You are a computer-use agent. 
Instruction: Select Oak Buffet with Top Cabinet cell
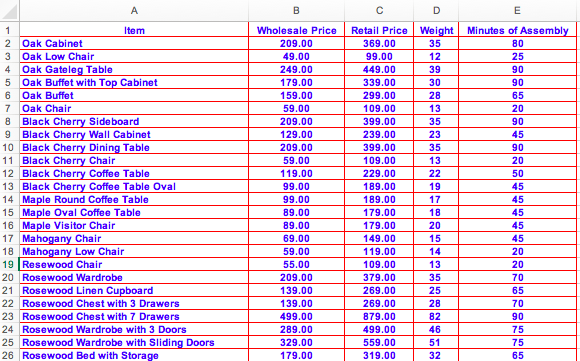point(134,82)
